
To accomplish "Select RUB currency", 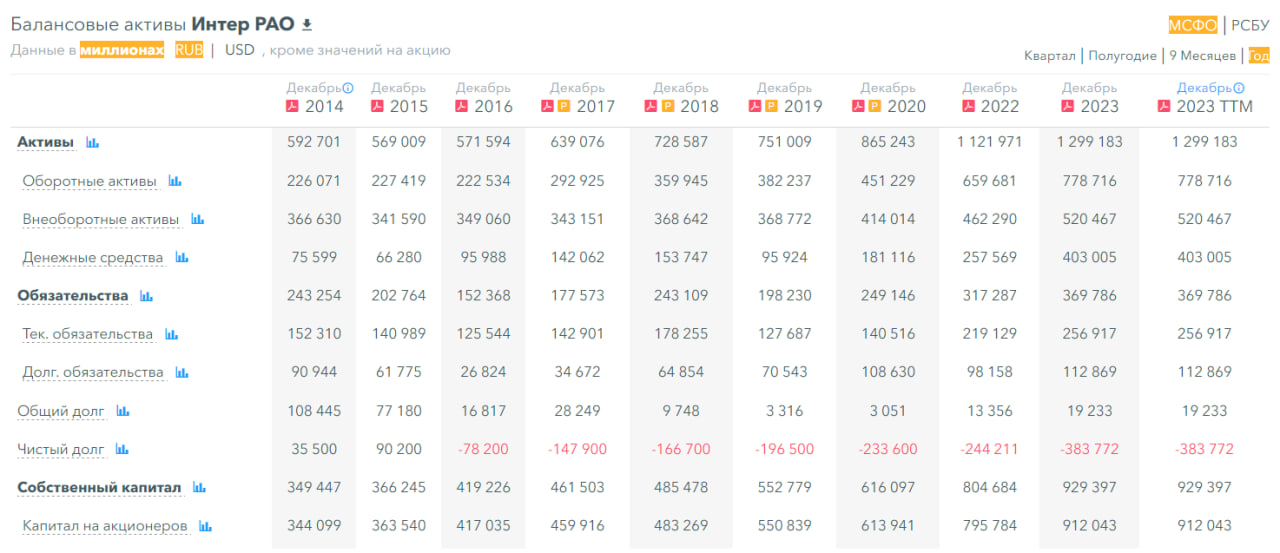I will point(188,50).
